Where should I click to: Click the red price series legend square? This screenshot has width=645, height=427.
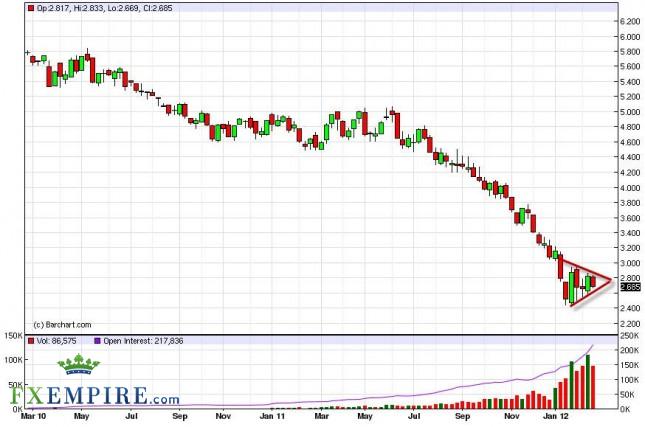31,8
